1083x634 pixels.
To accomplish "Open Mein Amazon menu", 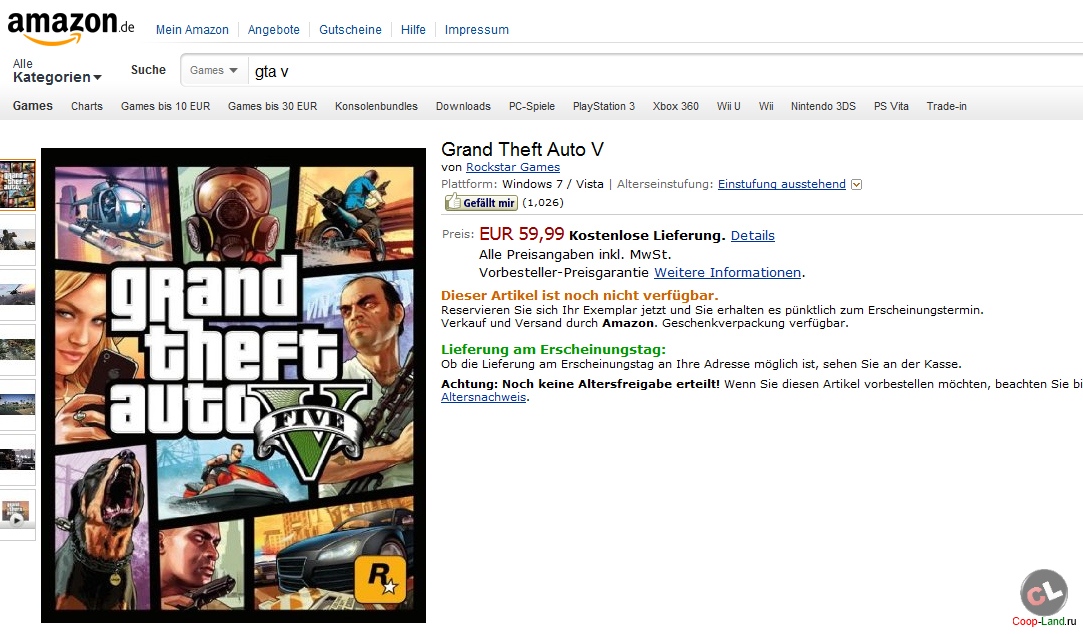I will [x=192, y=30].
